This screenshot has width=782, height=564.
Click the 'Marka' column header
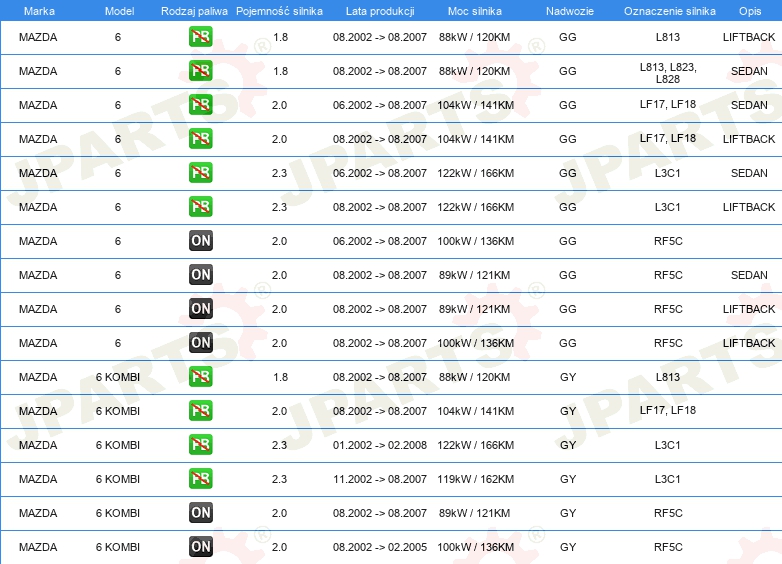[38, 10]
